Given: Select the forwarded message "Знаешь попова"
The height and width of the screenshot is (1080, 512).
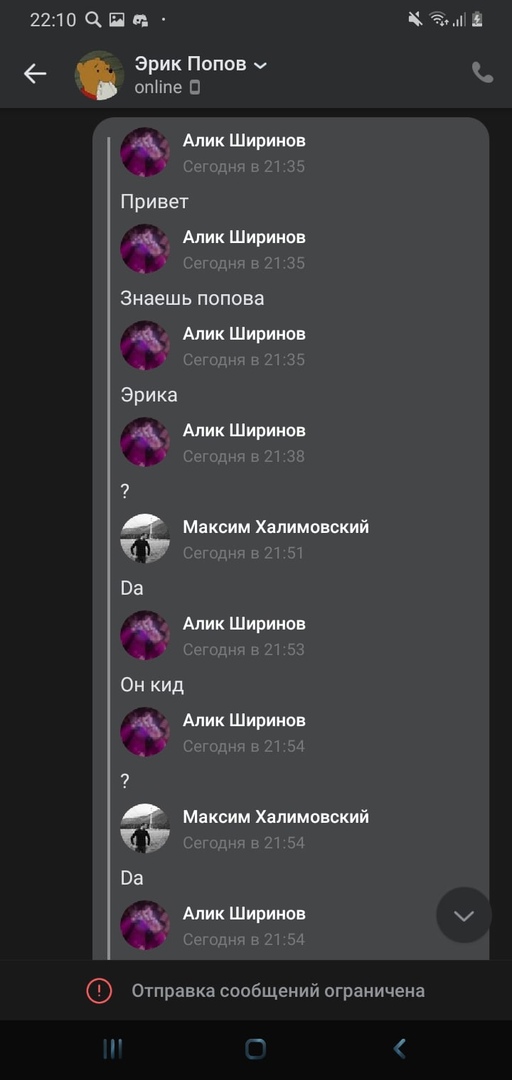Looking at the screenshot, I should coord(192,298).
